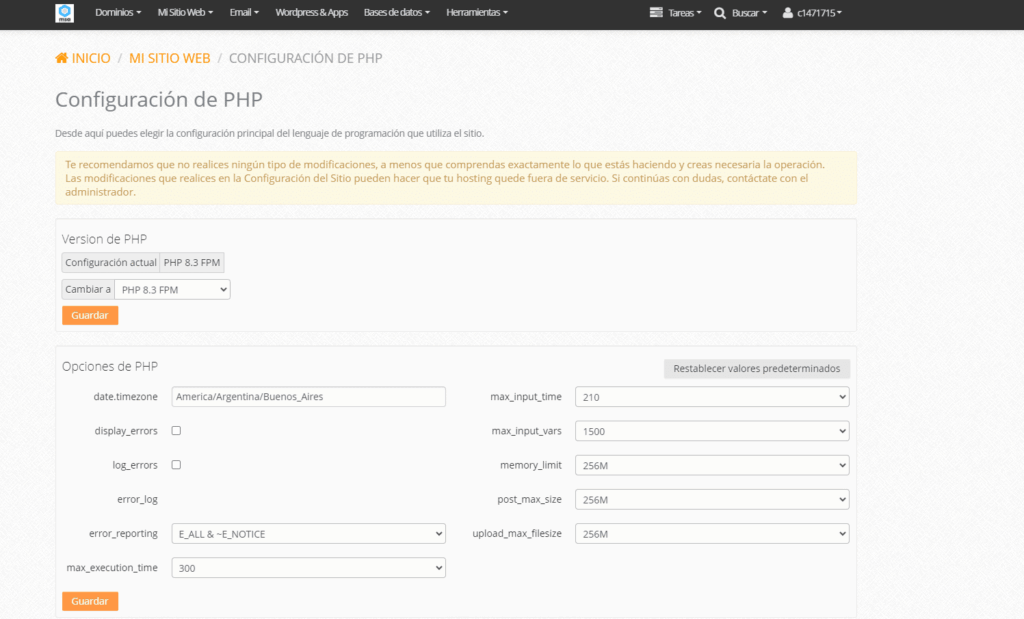Open the upload_max_filesize dropdown
The image size is (1024, 619).
point(711,533)
